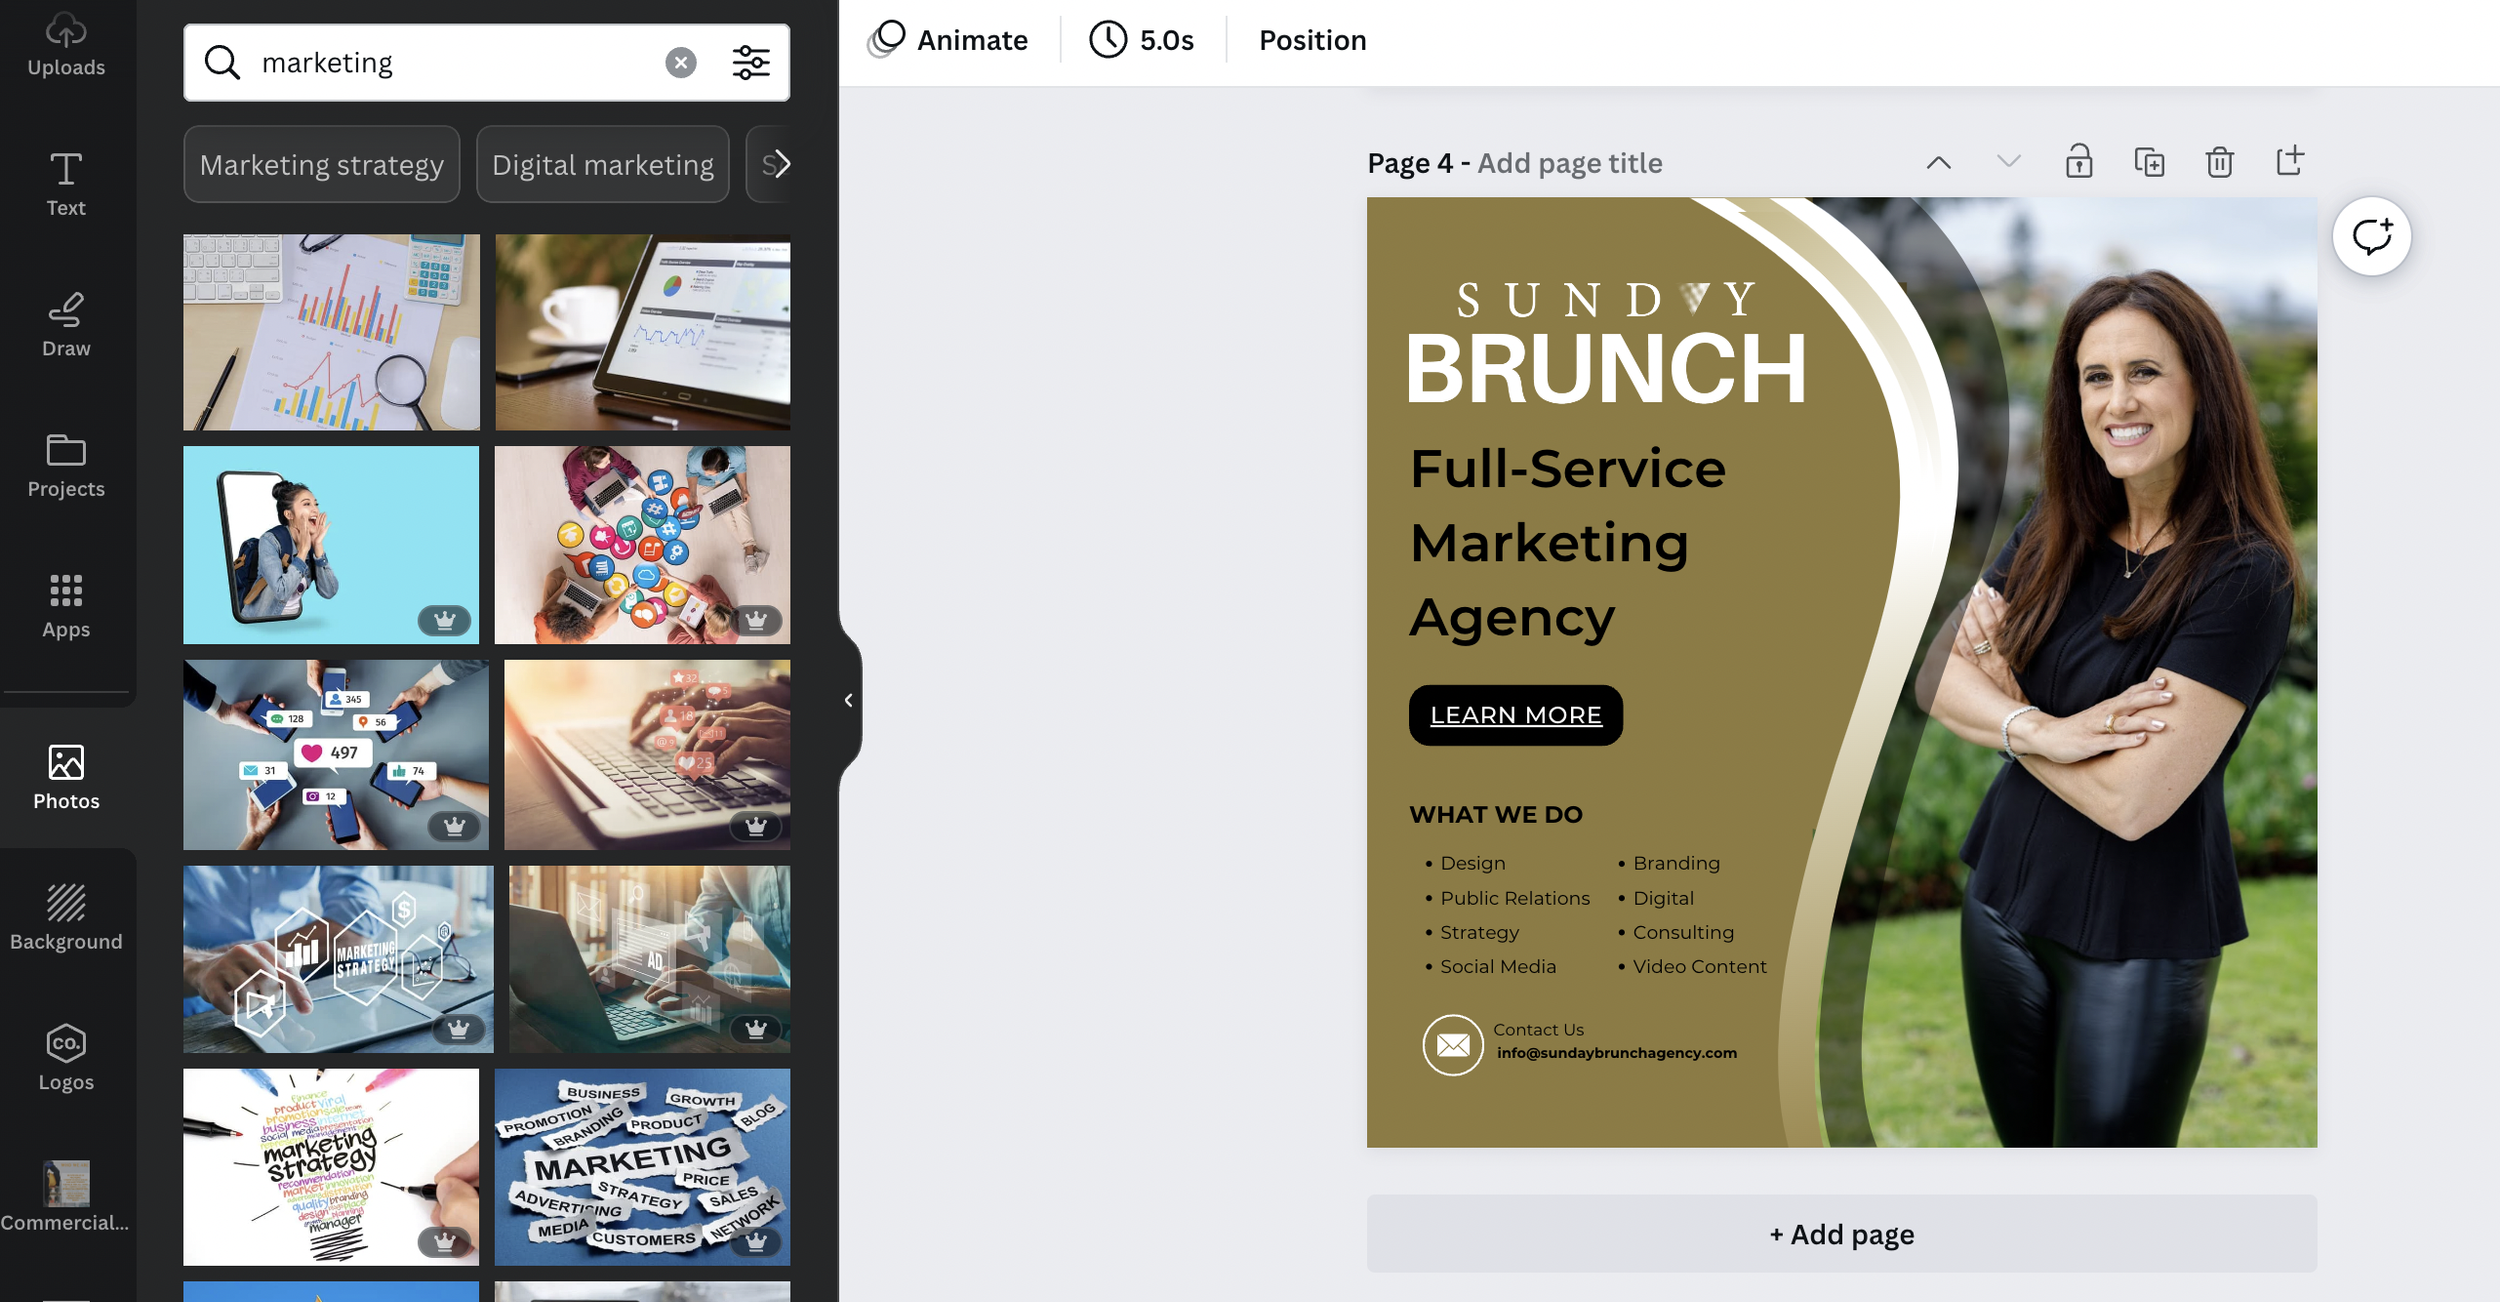The width and height of the screenshot is (2500, 1302).
Task: Clear the marketing search text
Action: coord(681,63)
